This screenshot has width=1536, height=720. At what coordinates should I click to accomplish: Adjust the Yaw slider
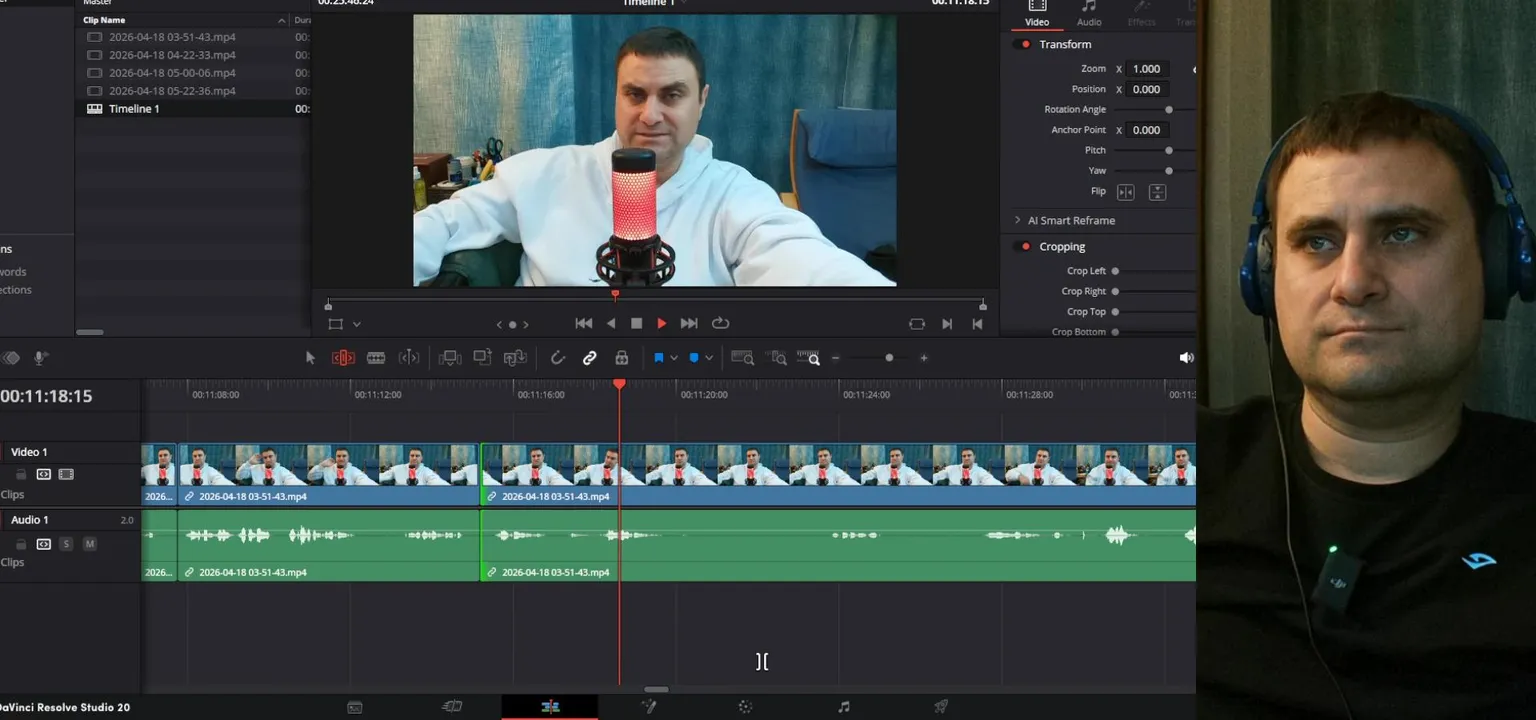pos(1168,171)
